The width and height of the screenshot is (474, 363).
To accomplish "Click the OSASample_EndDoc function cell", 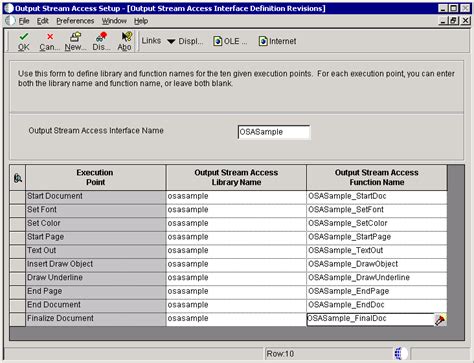I will click(x=377, y=306).
